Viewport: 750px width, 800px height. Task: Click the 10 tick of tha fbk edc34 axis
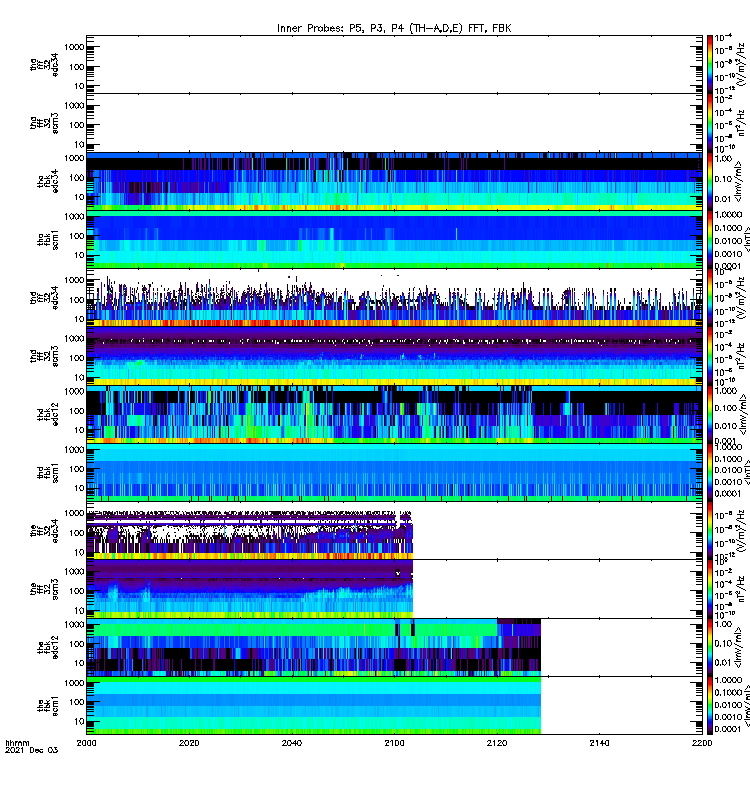click(x=79, y=197)
